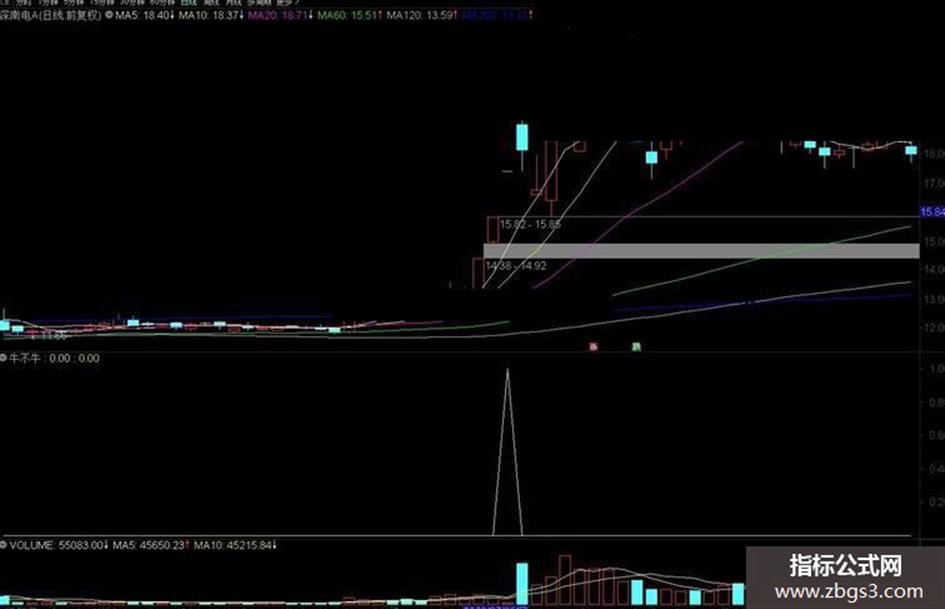Switch to the 60分钟 period tab

pos(162,2)
